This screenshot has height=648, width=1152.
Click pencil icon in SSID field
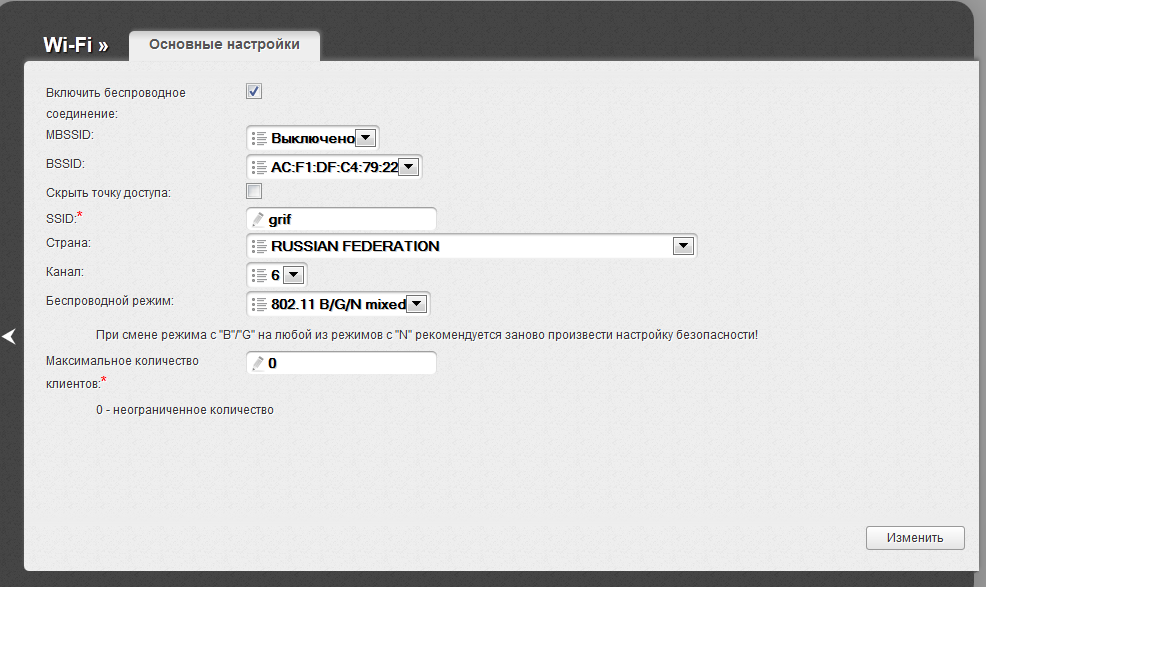pos(258,219)
